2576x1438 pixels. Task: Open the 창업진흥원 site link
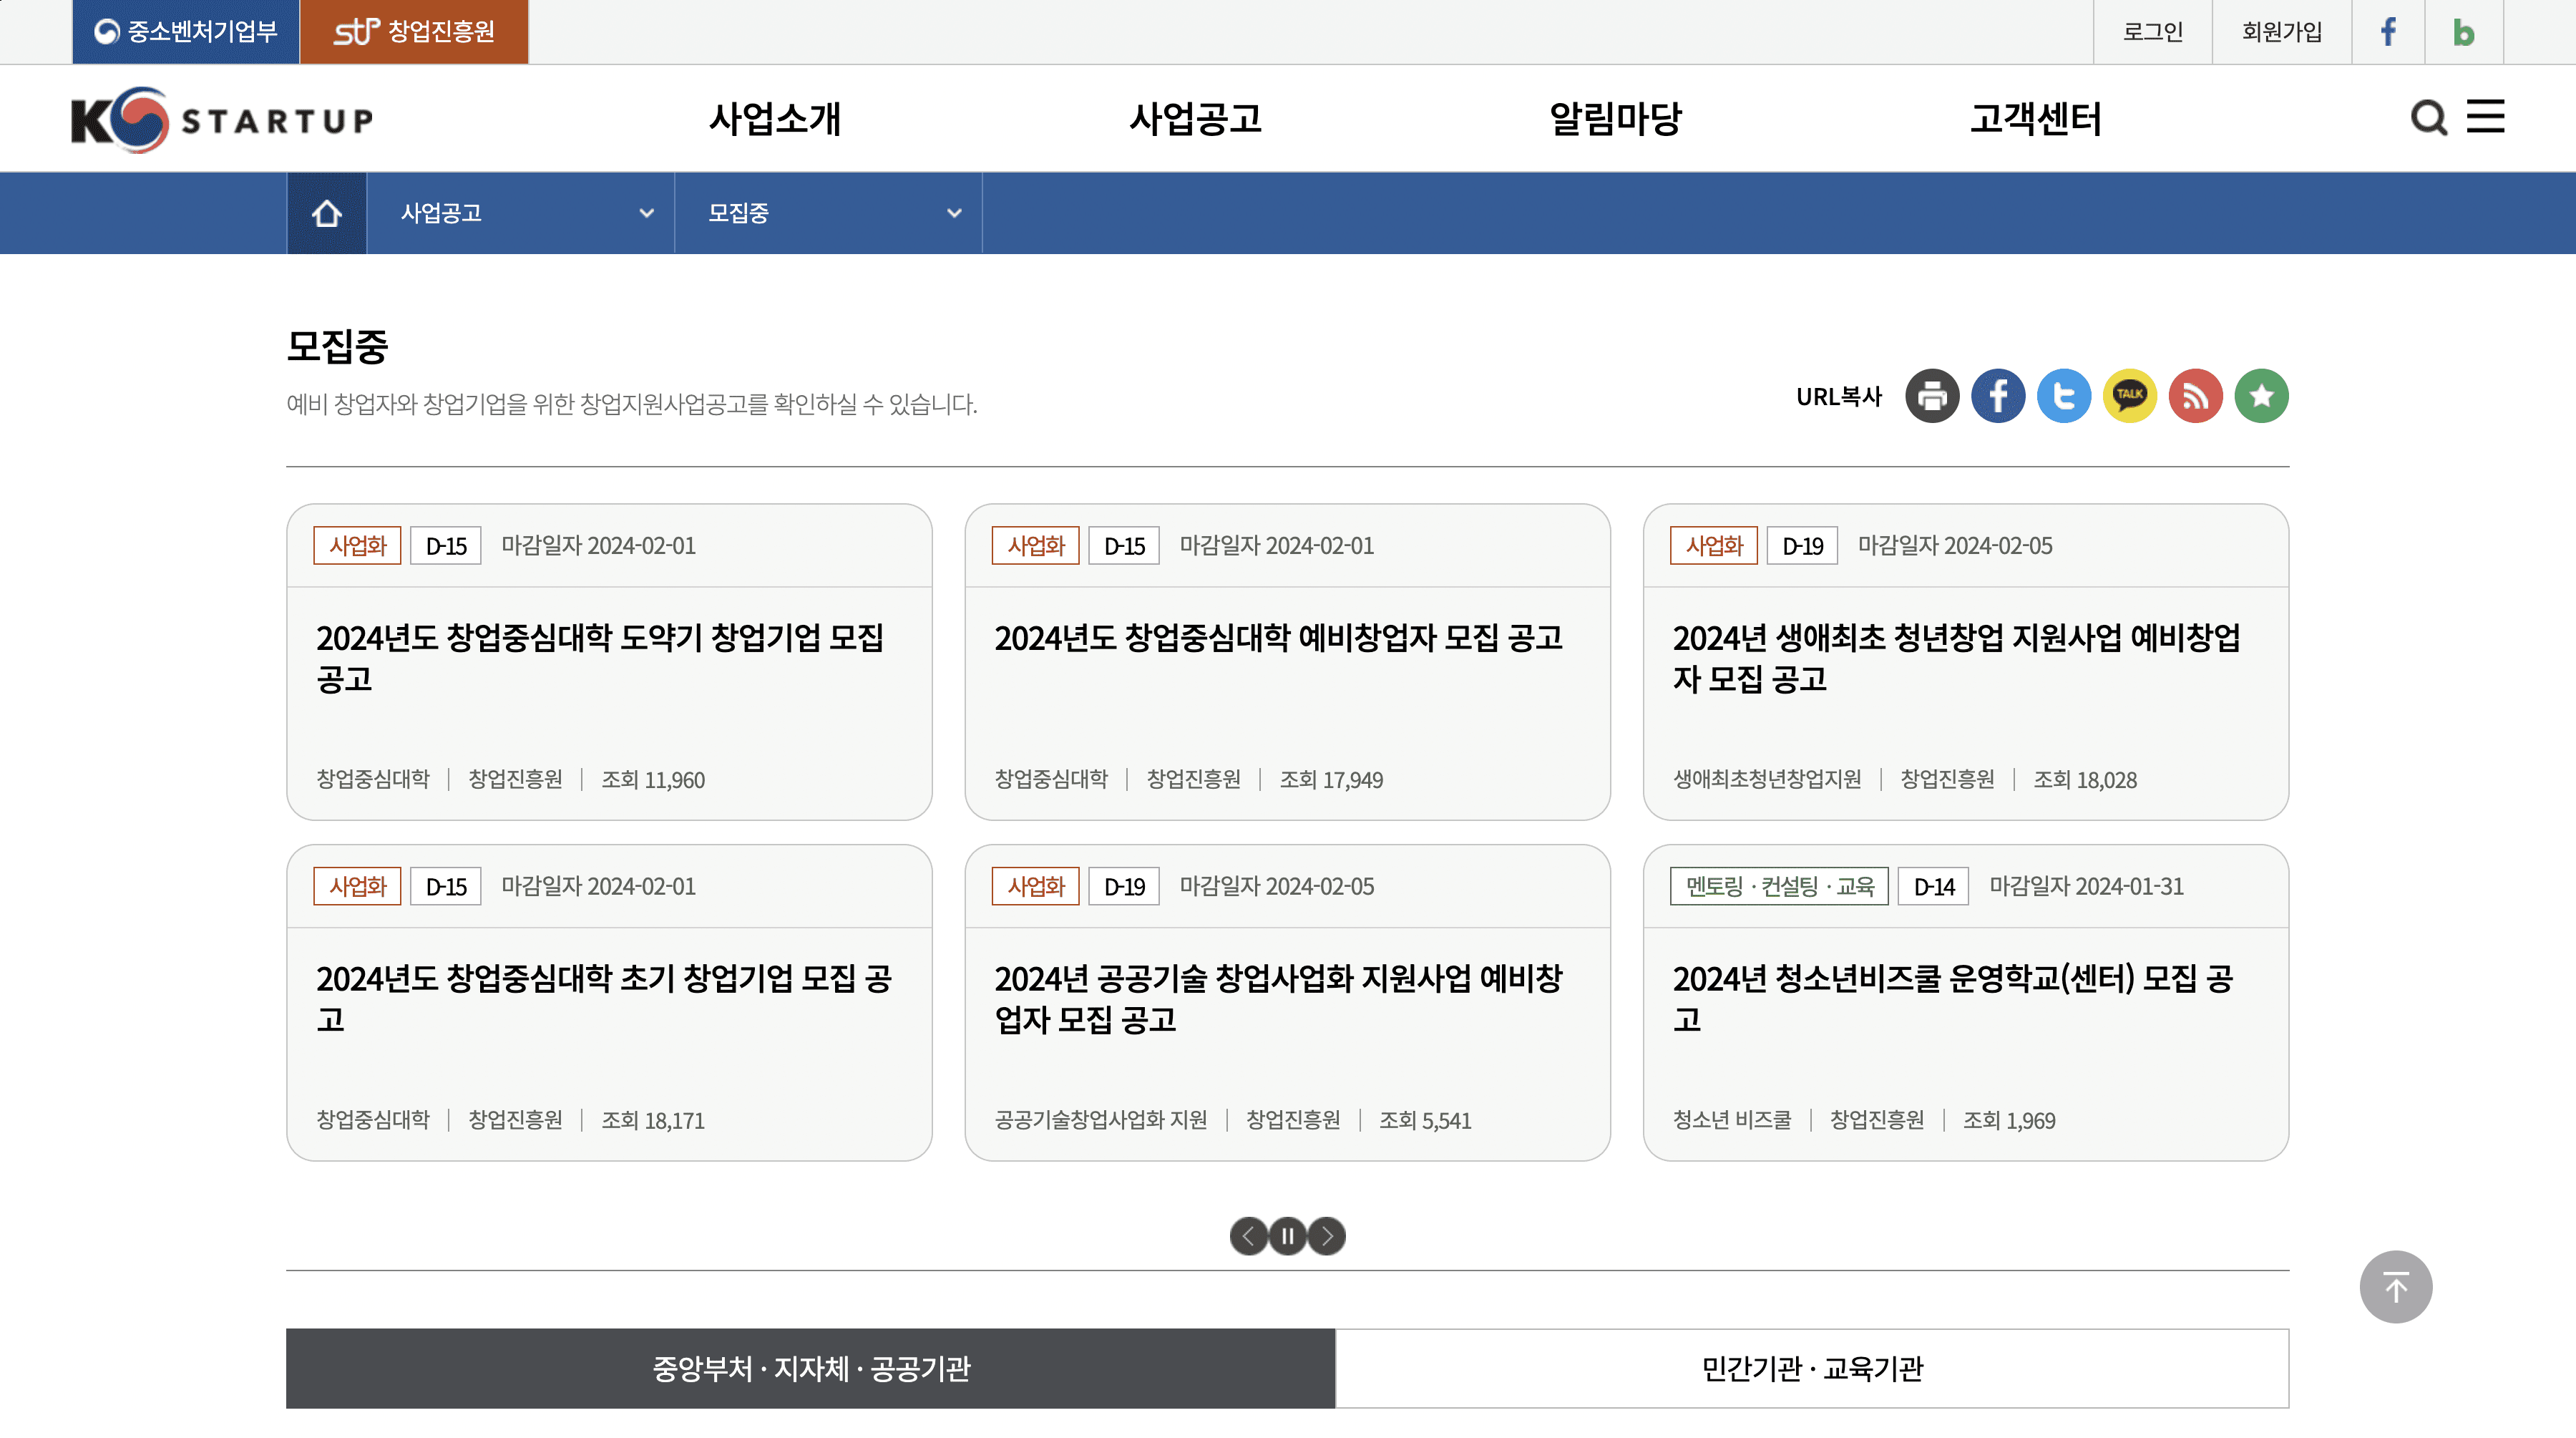[x=414, y=32]
